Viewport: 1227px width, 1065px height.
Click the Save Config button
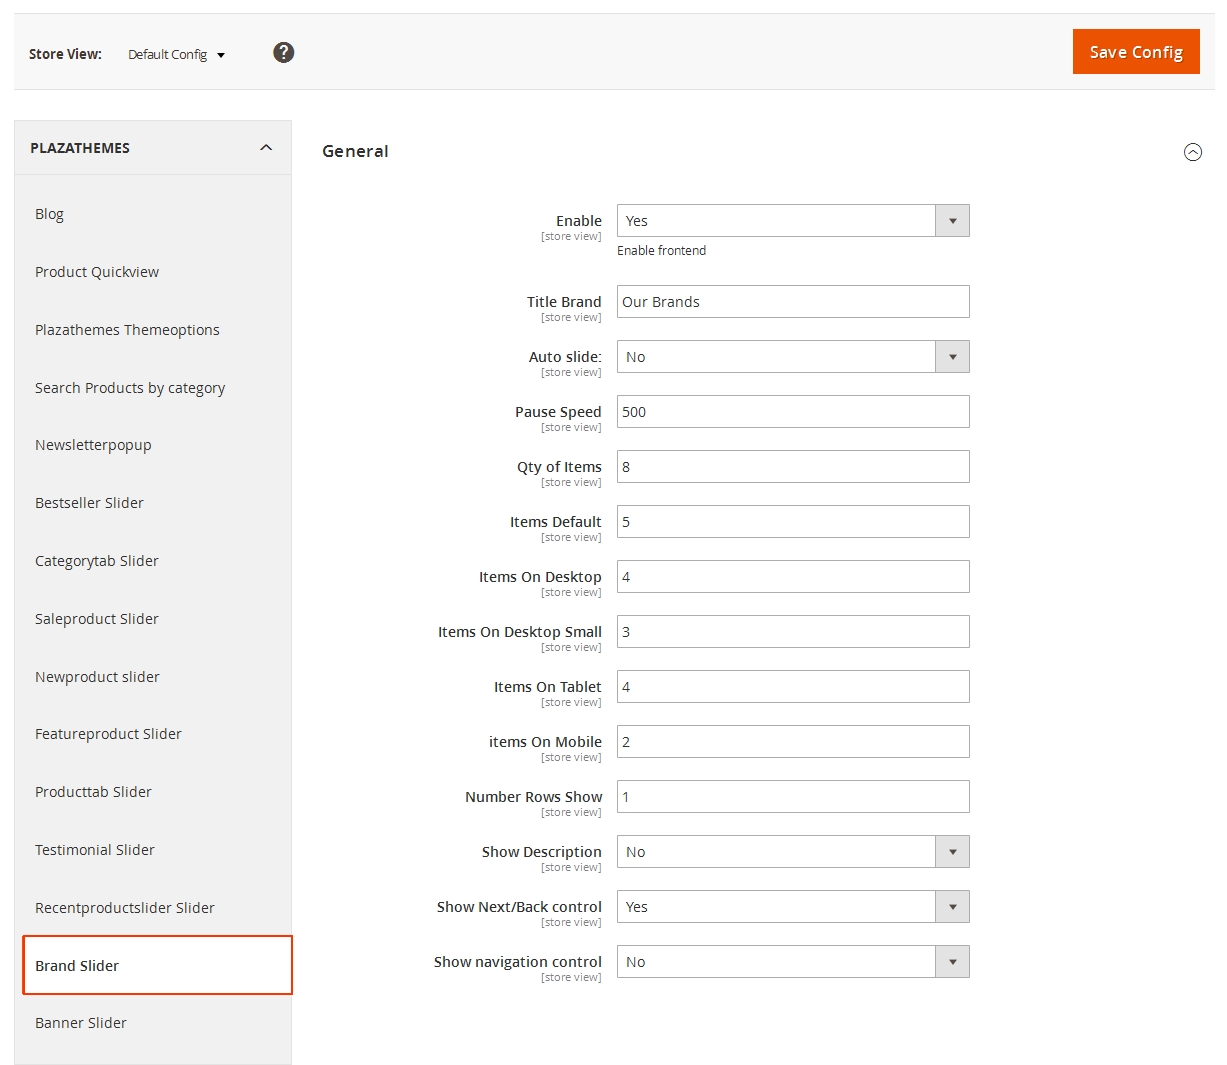pyautogui.click(x=1135, y=52)
